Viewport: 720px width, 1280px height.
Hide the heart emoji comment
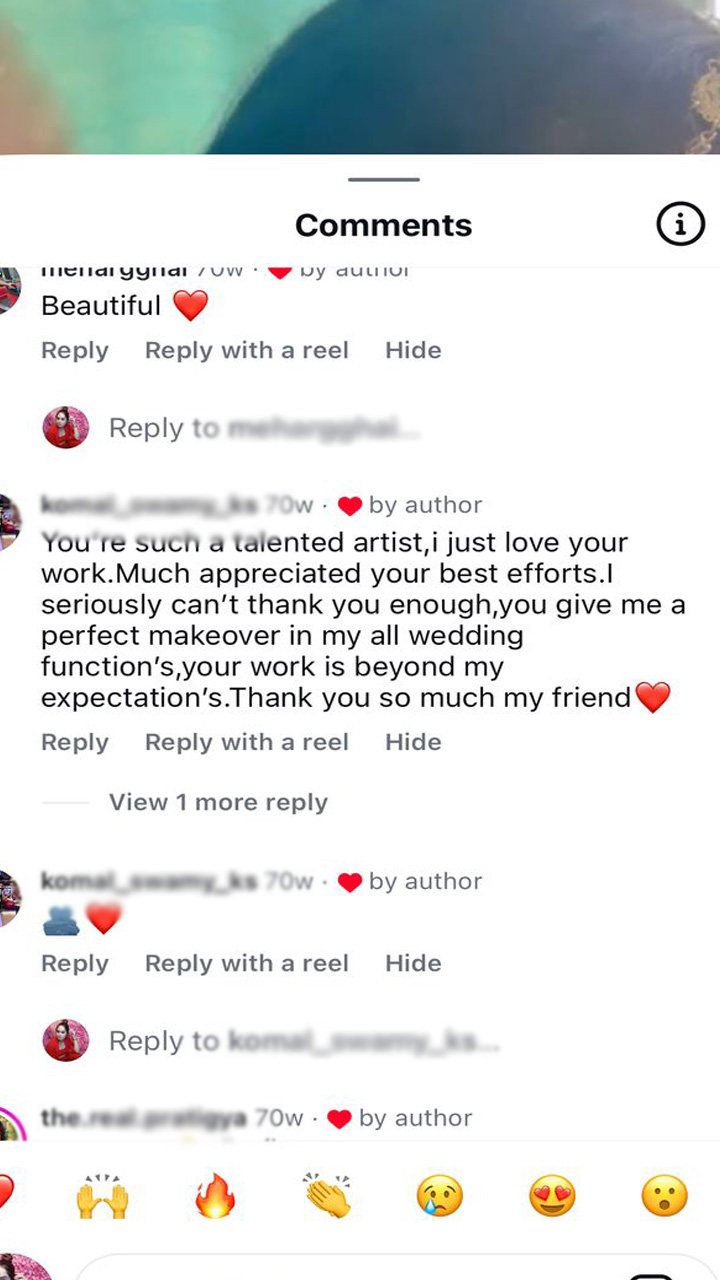413,963
